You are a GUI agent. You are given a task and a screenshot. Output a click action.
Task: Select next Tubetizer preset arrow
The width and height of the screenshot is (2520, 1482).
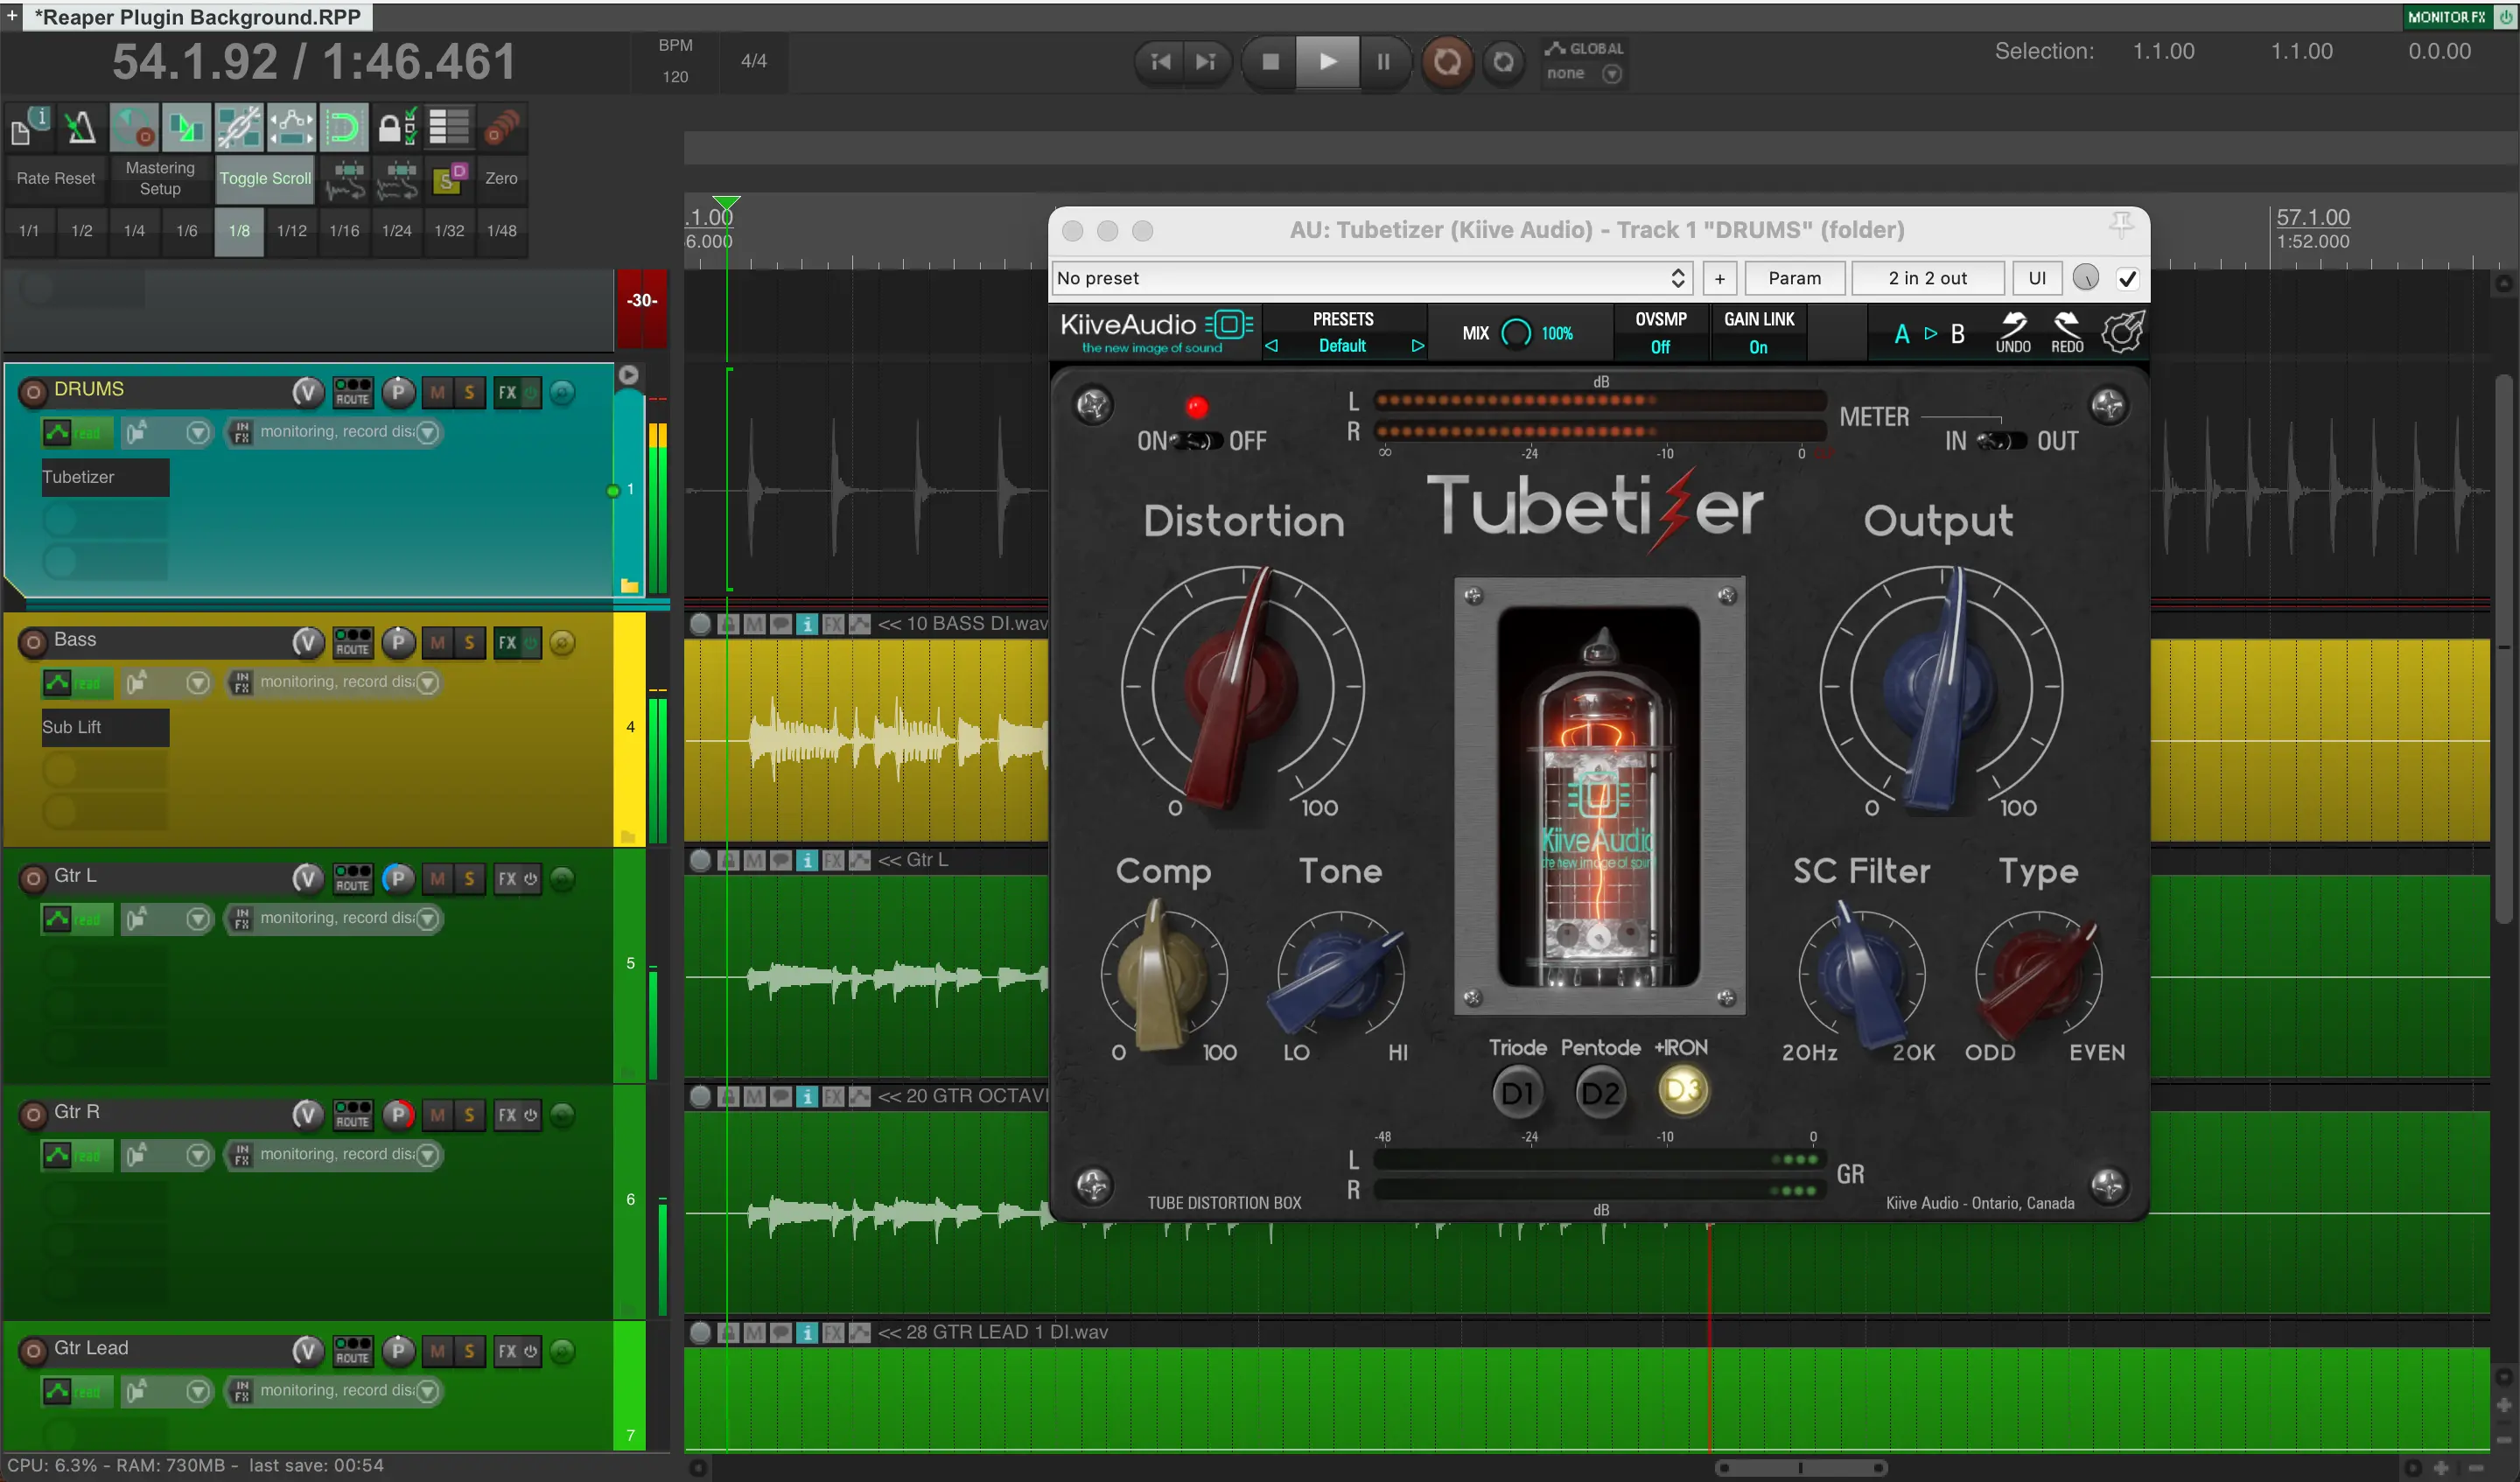point(1416,346)
